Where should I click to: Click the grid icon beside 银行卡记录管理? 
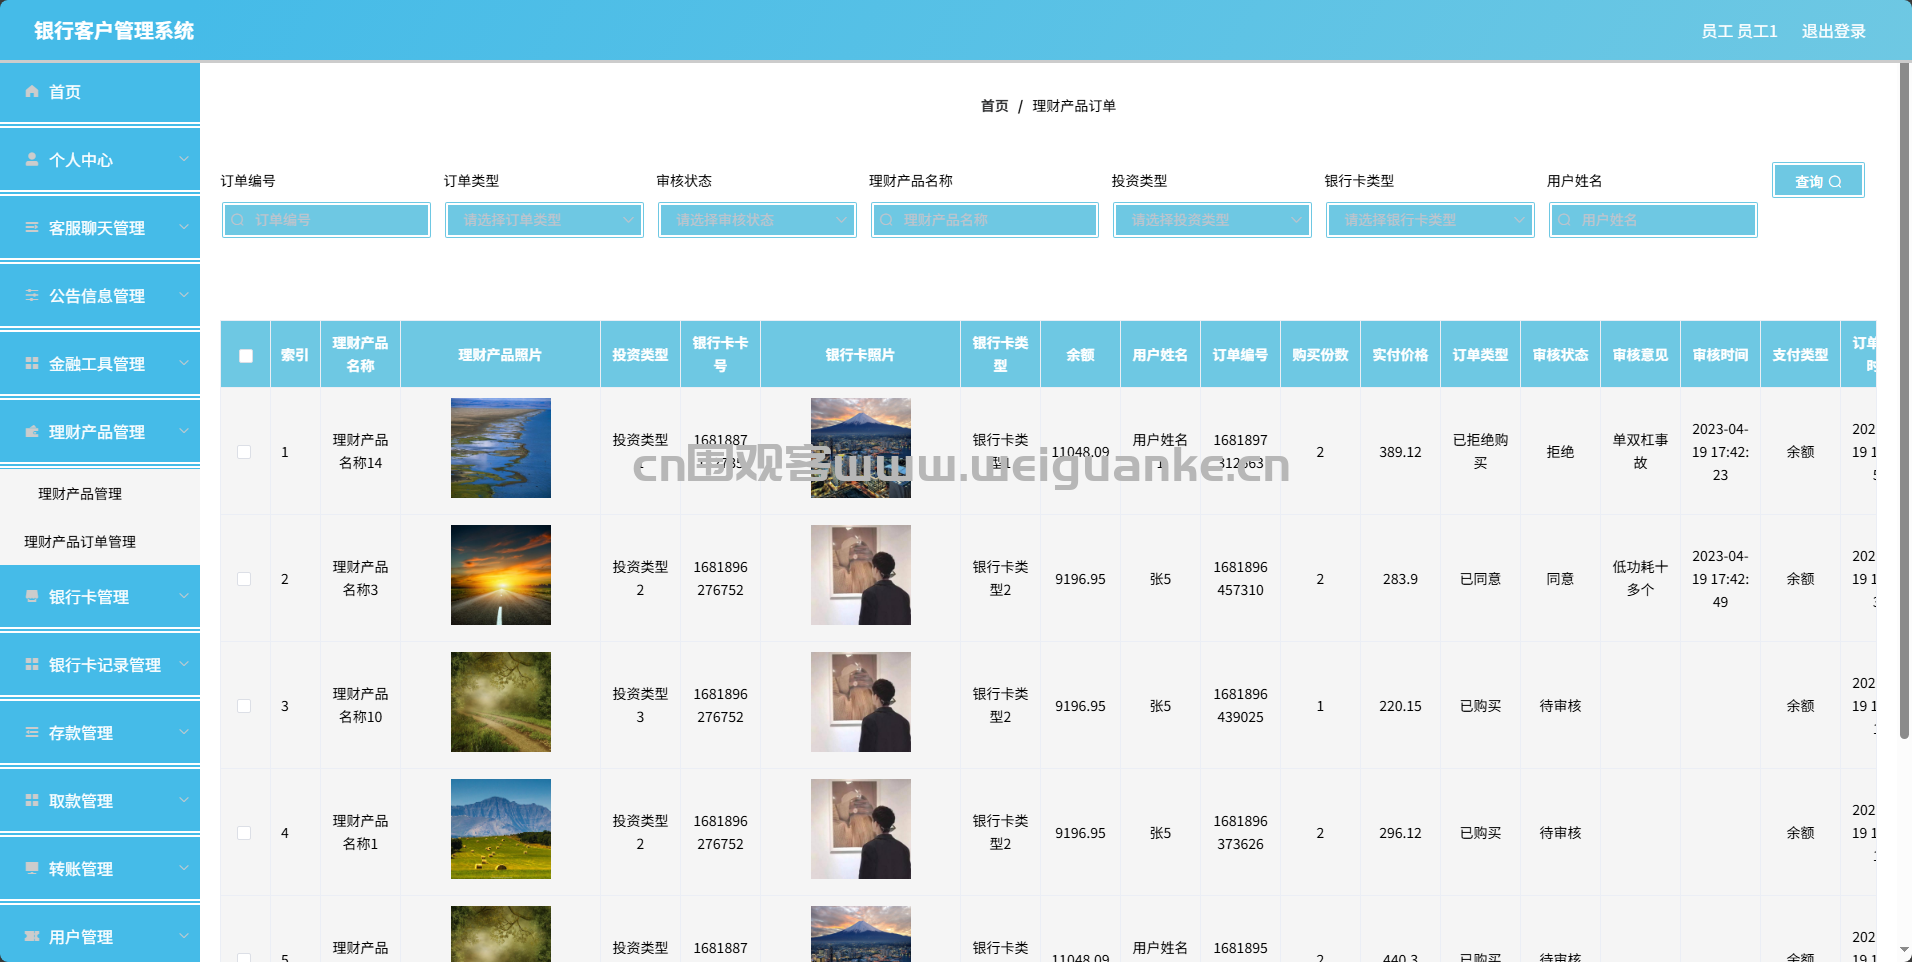(32, 664)
